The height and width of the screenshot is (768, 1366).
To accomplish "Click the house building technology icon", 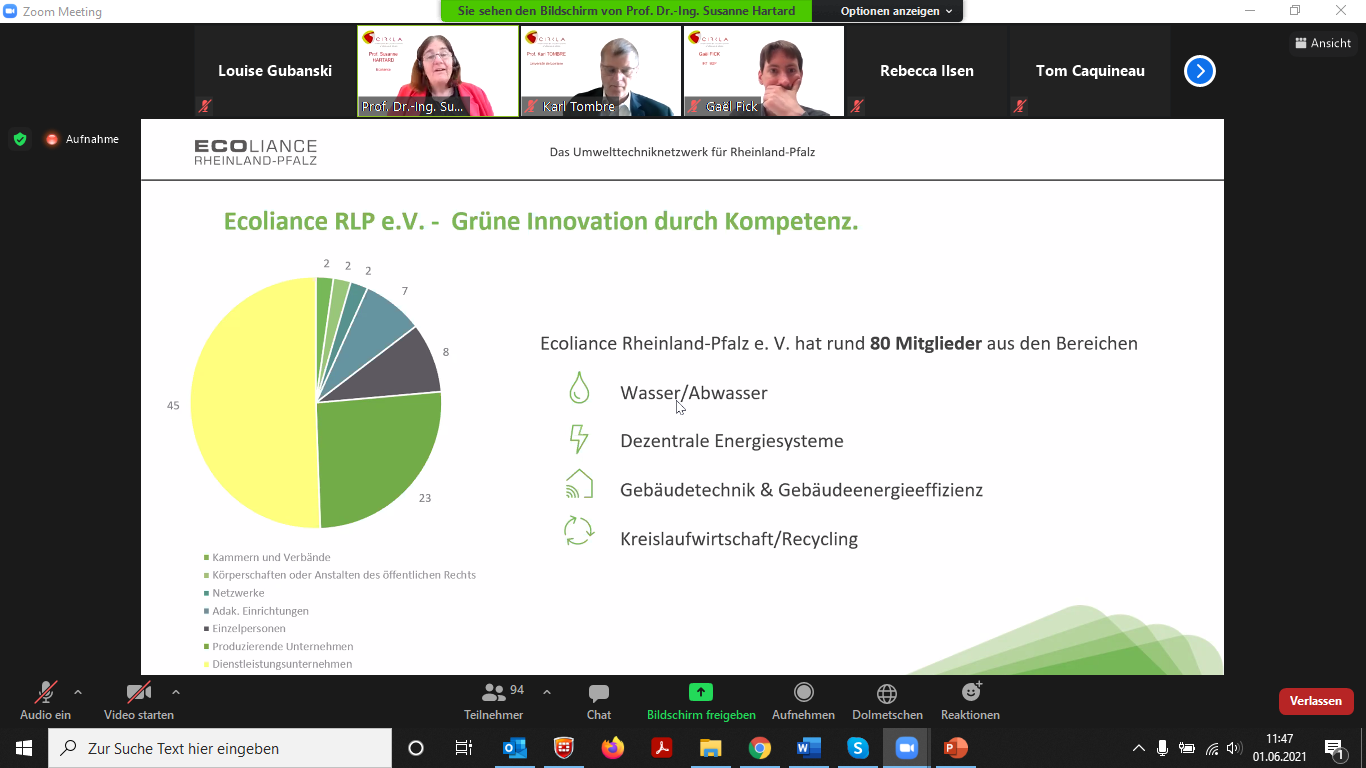I will 579,484.
